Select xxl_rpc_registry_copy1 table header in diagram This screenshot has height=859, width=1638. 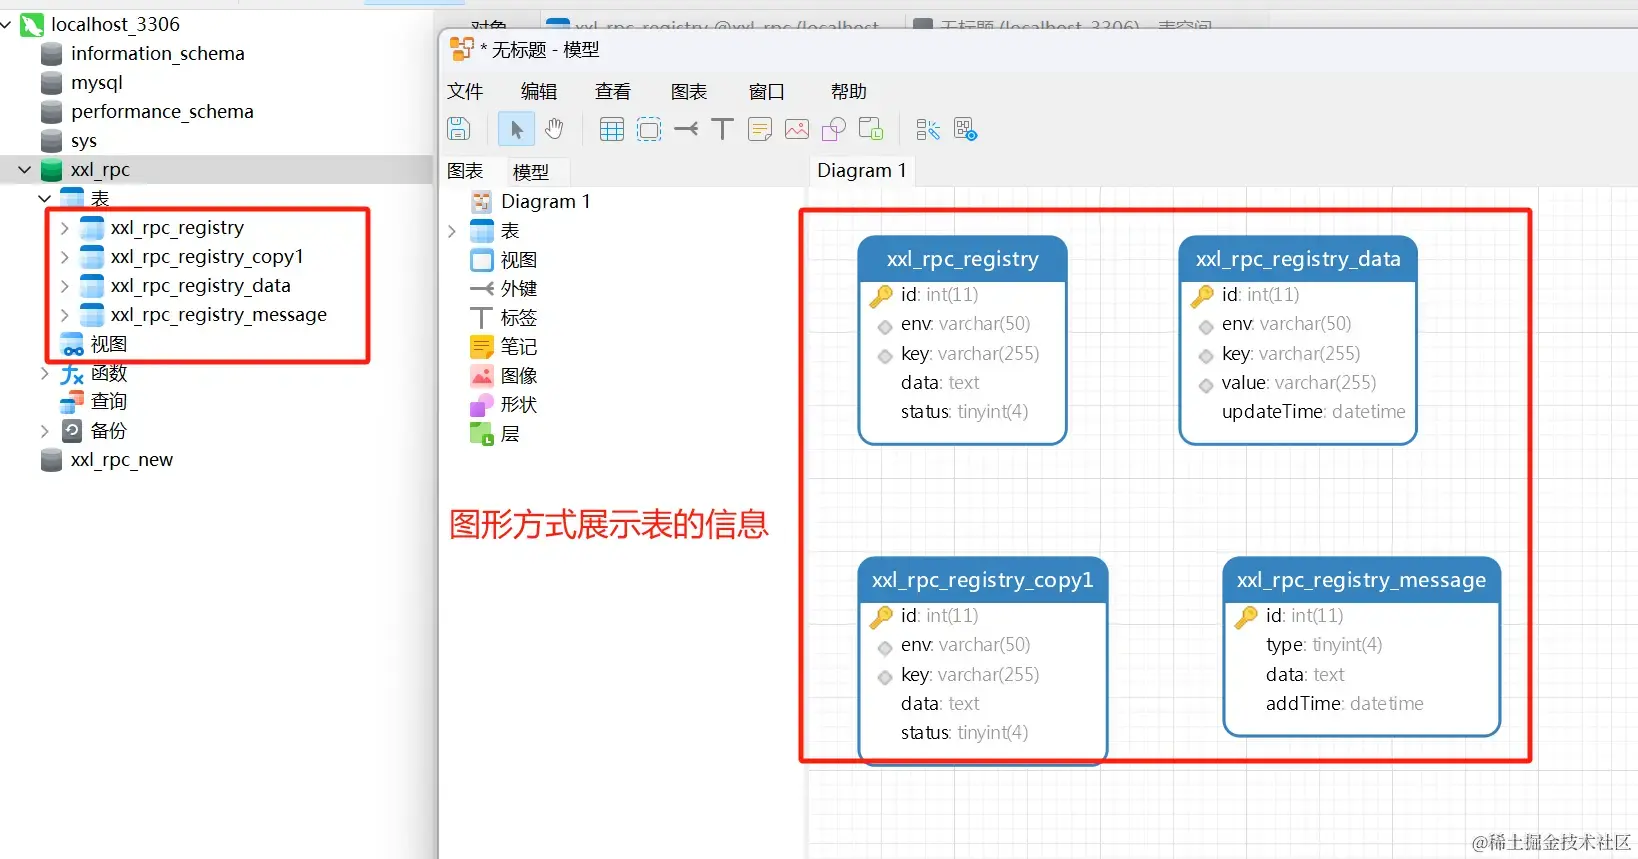tap(982, 580)
